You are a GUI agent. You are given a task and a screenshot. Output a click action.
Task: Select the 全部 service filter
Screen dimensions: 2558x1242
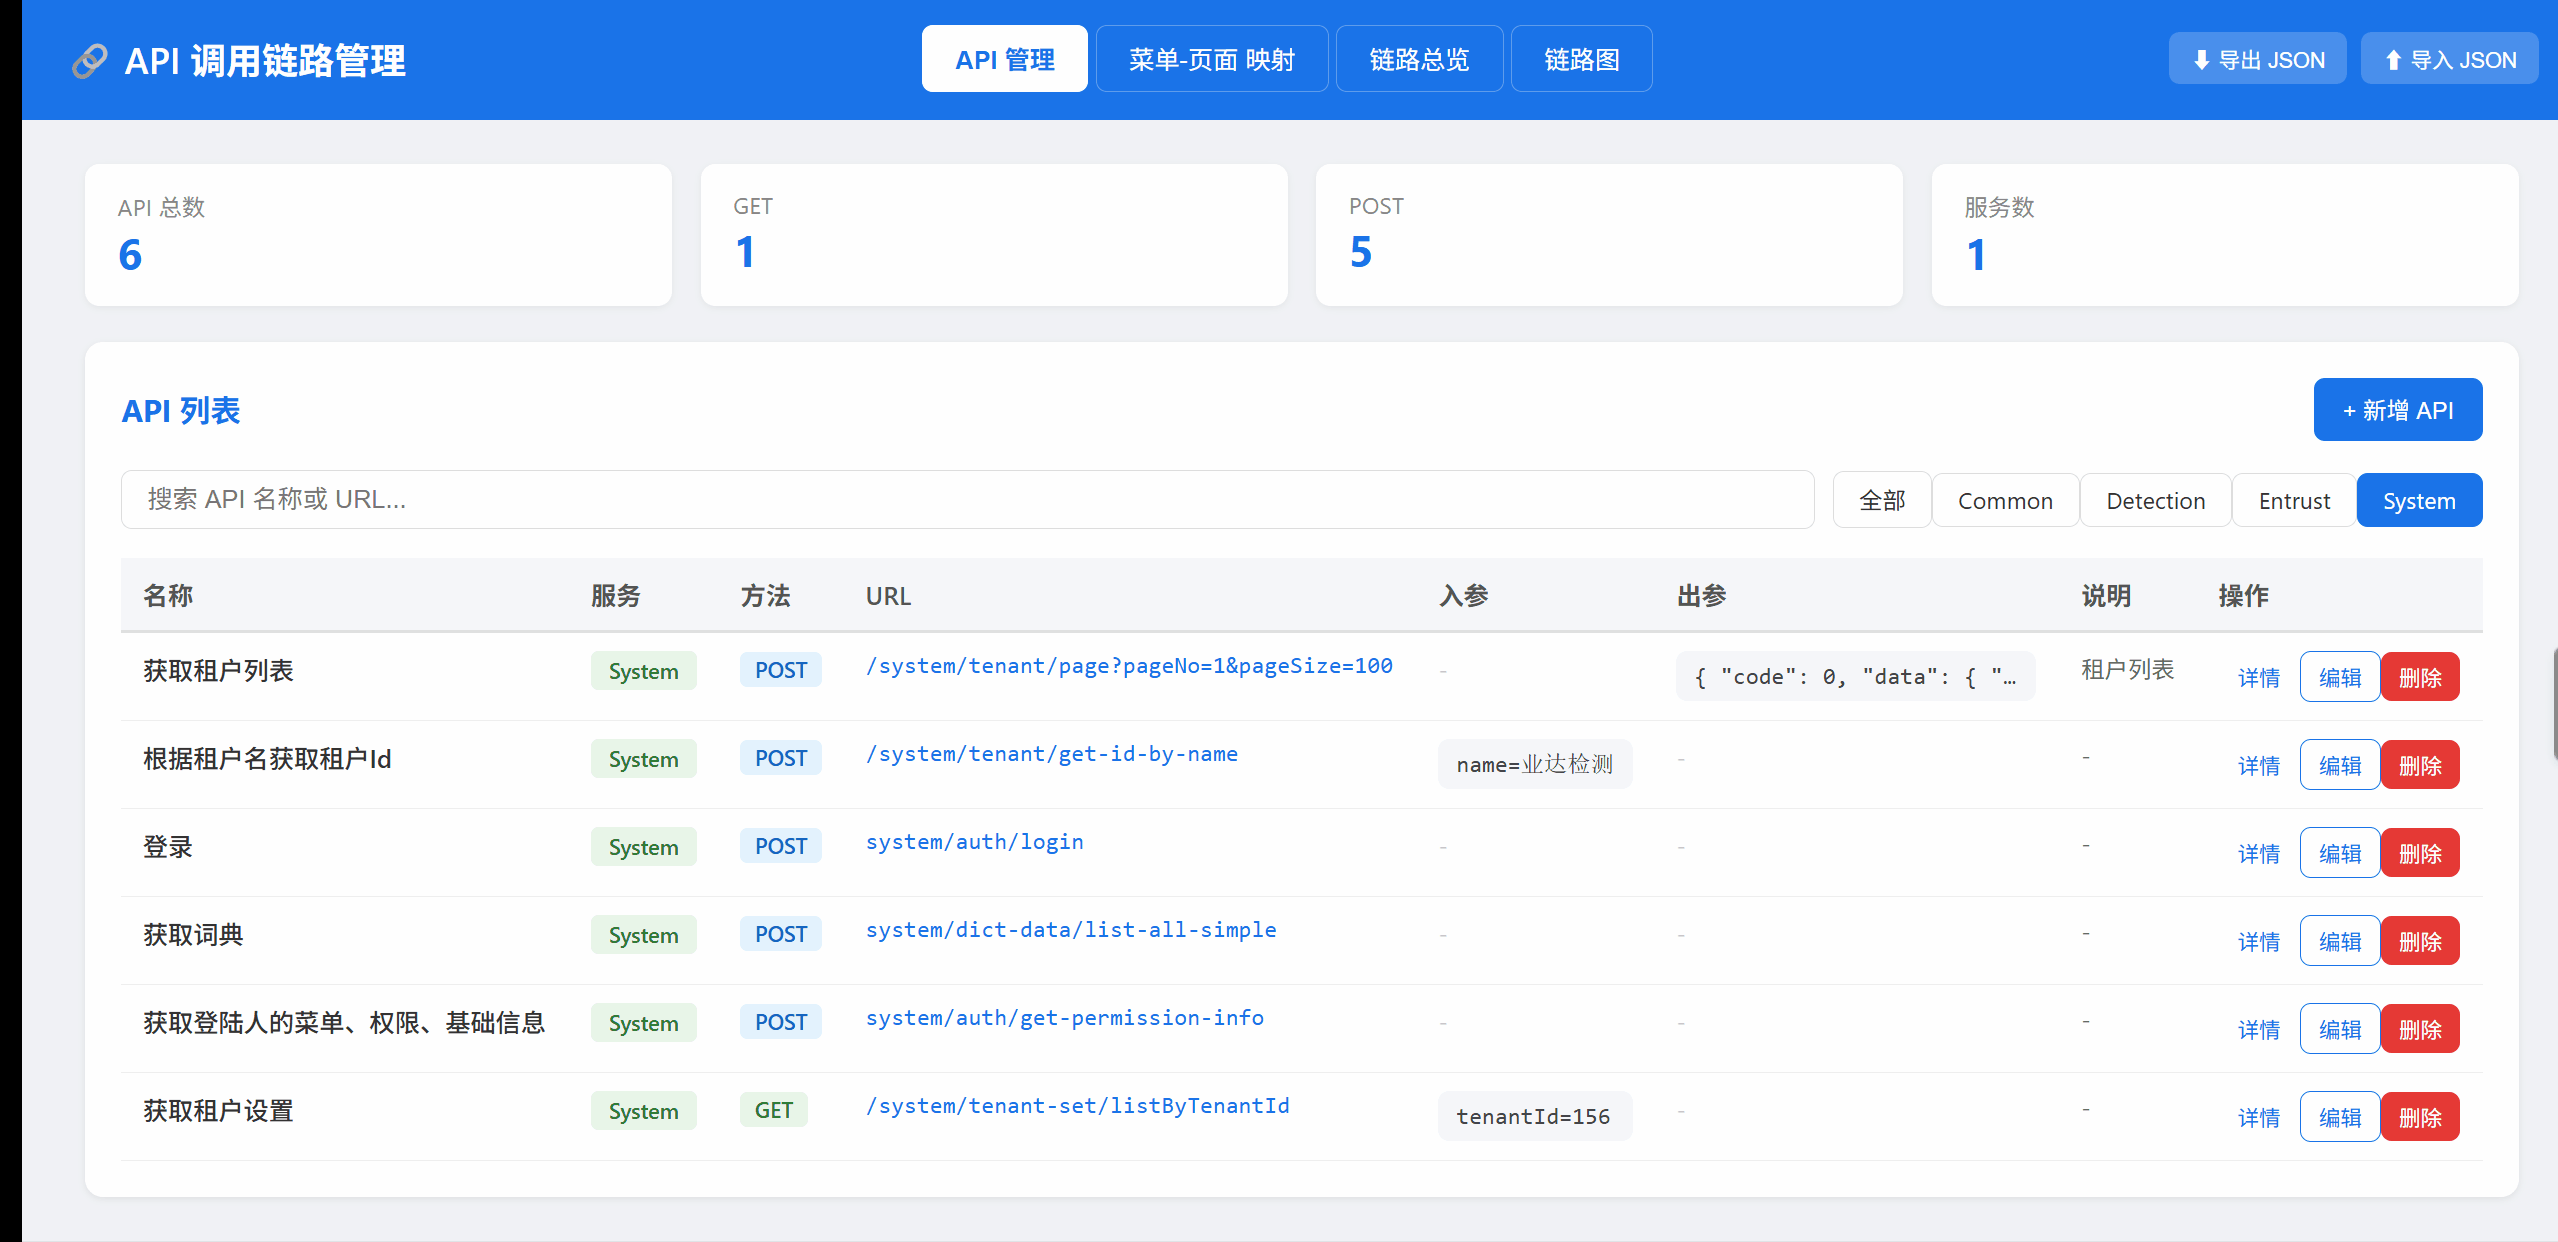tap(1881, 500)
